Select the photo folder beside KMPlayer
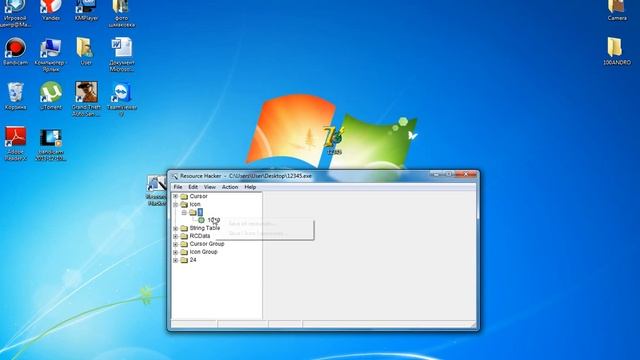Image resolution: width=640 pixels, height=360 pixels. pos(122,13)
